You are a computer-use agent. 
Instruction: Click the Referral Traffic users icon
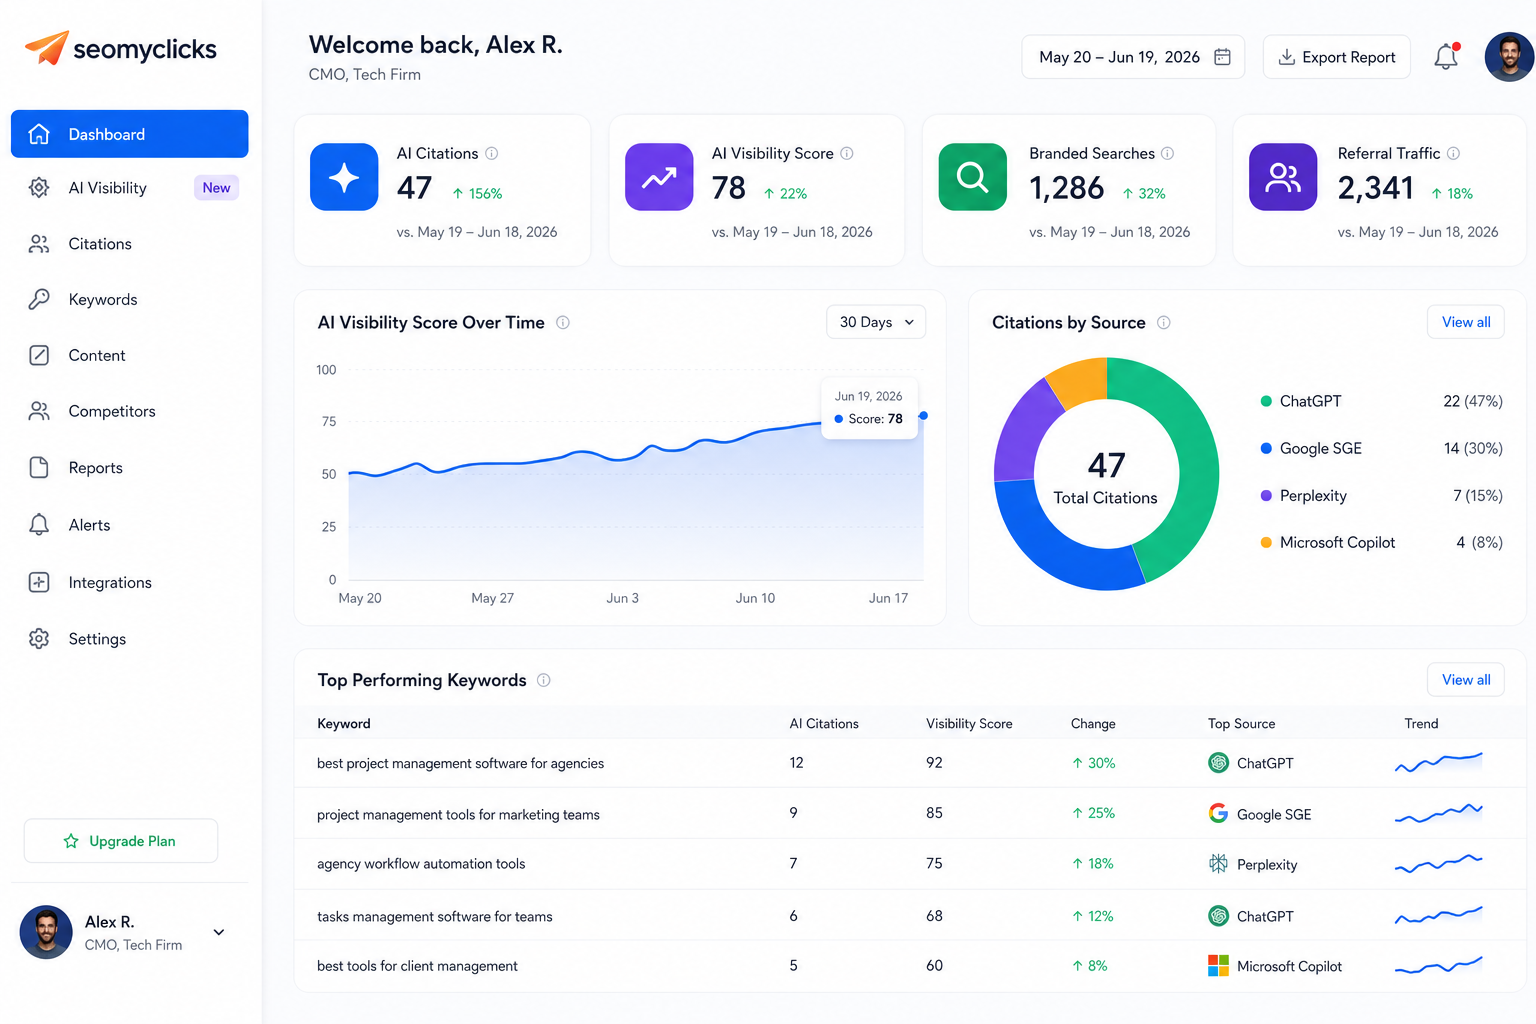[1283, 177]
